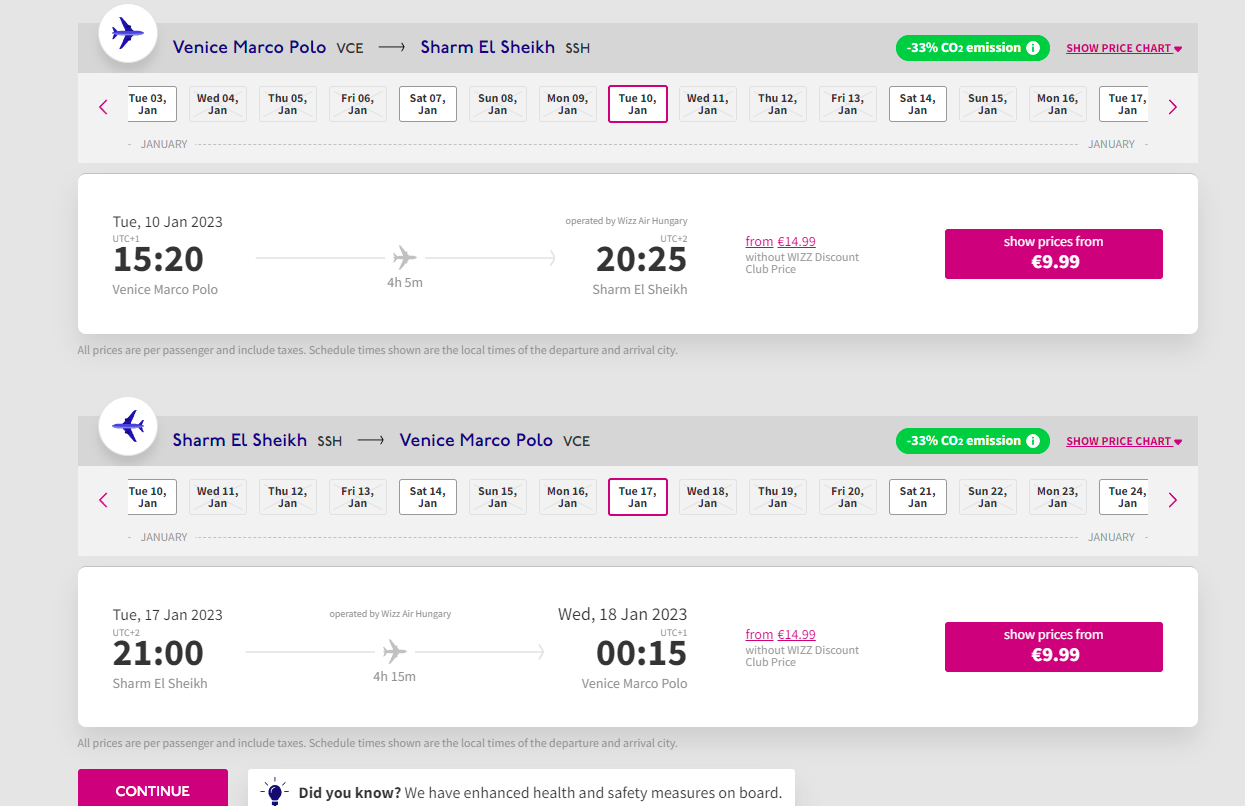The image size is (1245, 806).
Task: Select Sat 07, Jan outbound date
Action: click(428, 104)
